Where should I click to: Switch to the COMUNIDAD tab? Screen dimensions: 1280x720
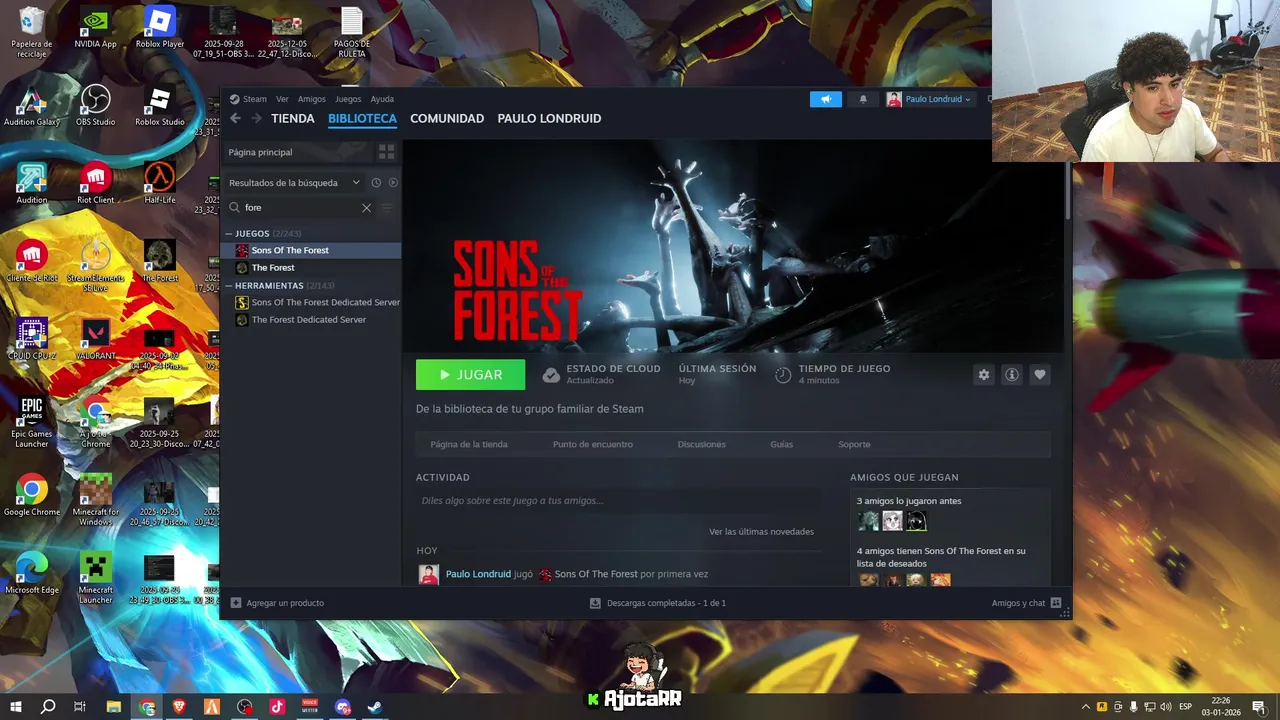click(447, 118)
